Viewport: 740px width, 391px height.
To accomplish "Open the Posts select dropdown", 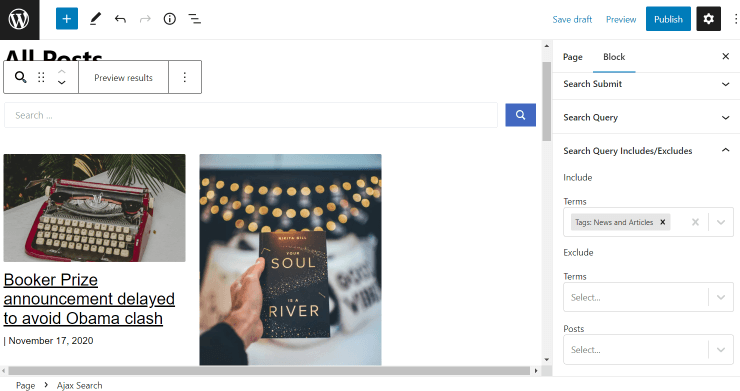I will coord(648,349).
